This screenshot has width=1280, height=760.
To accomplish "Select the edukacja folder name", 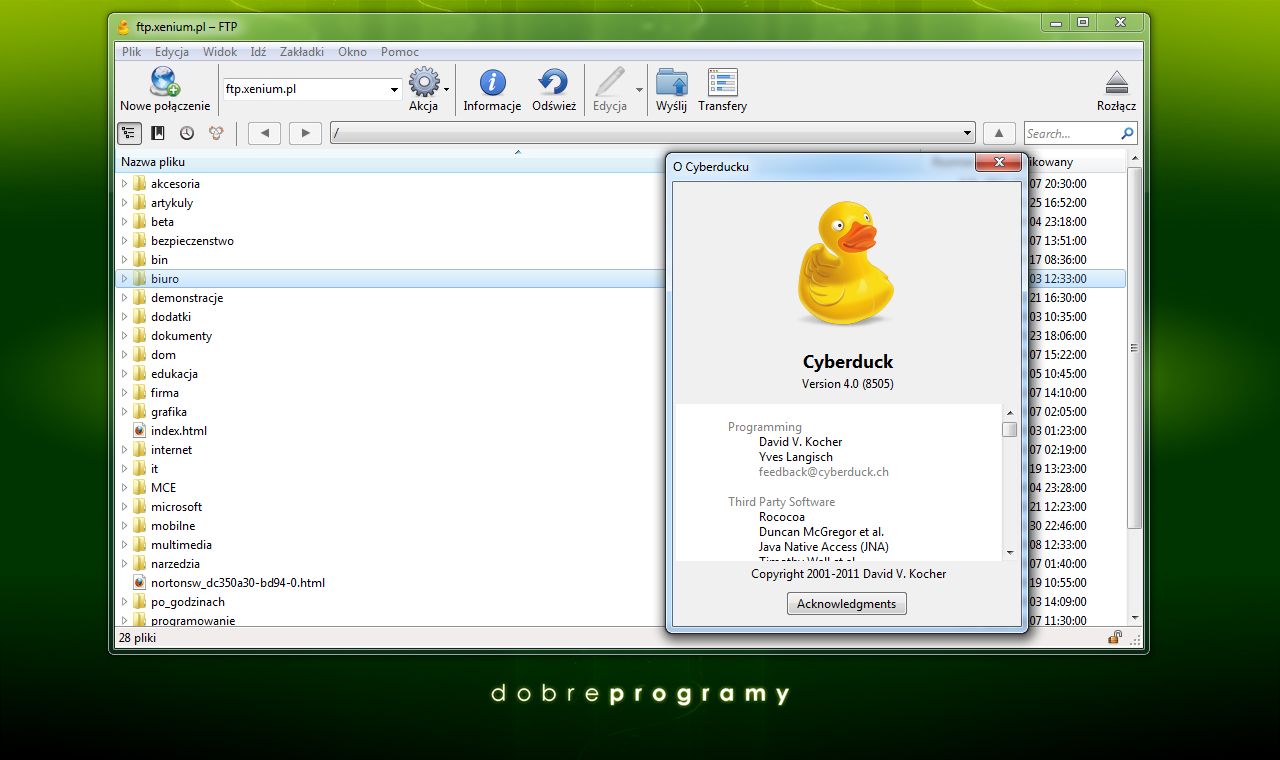I will 174,374.
